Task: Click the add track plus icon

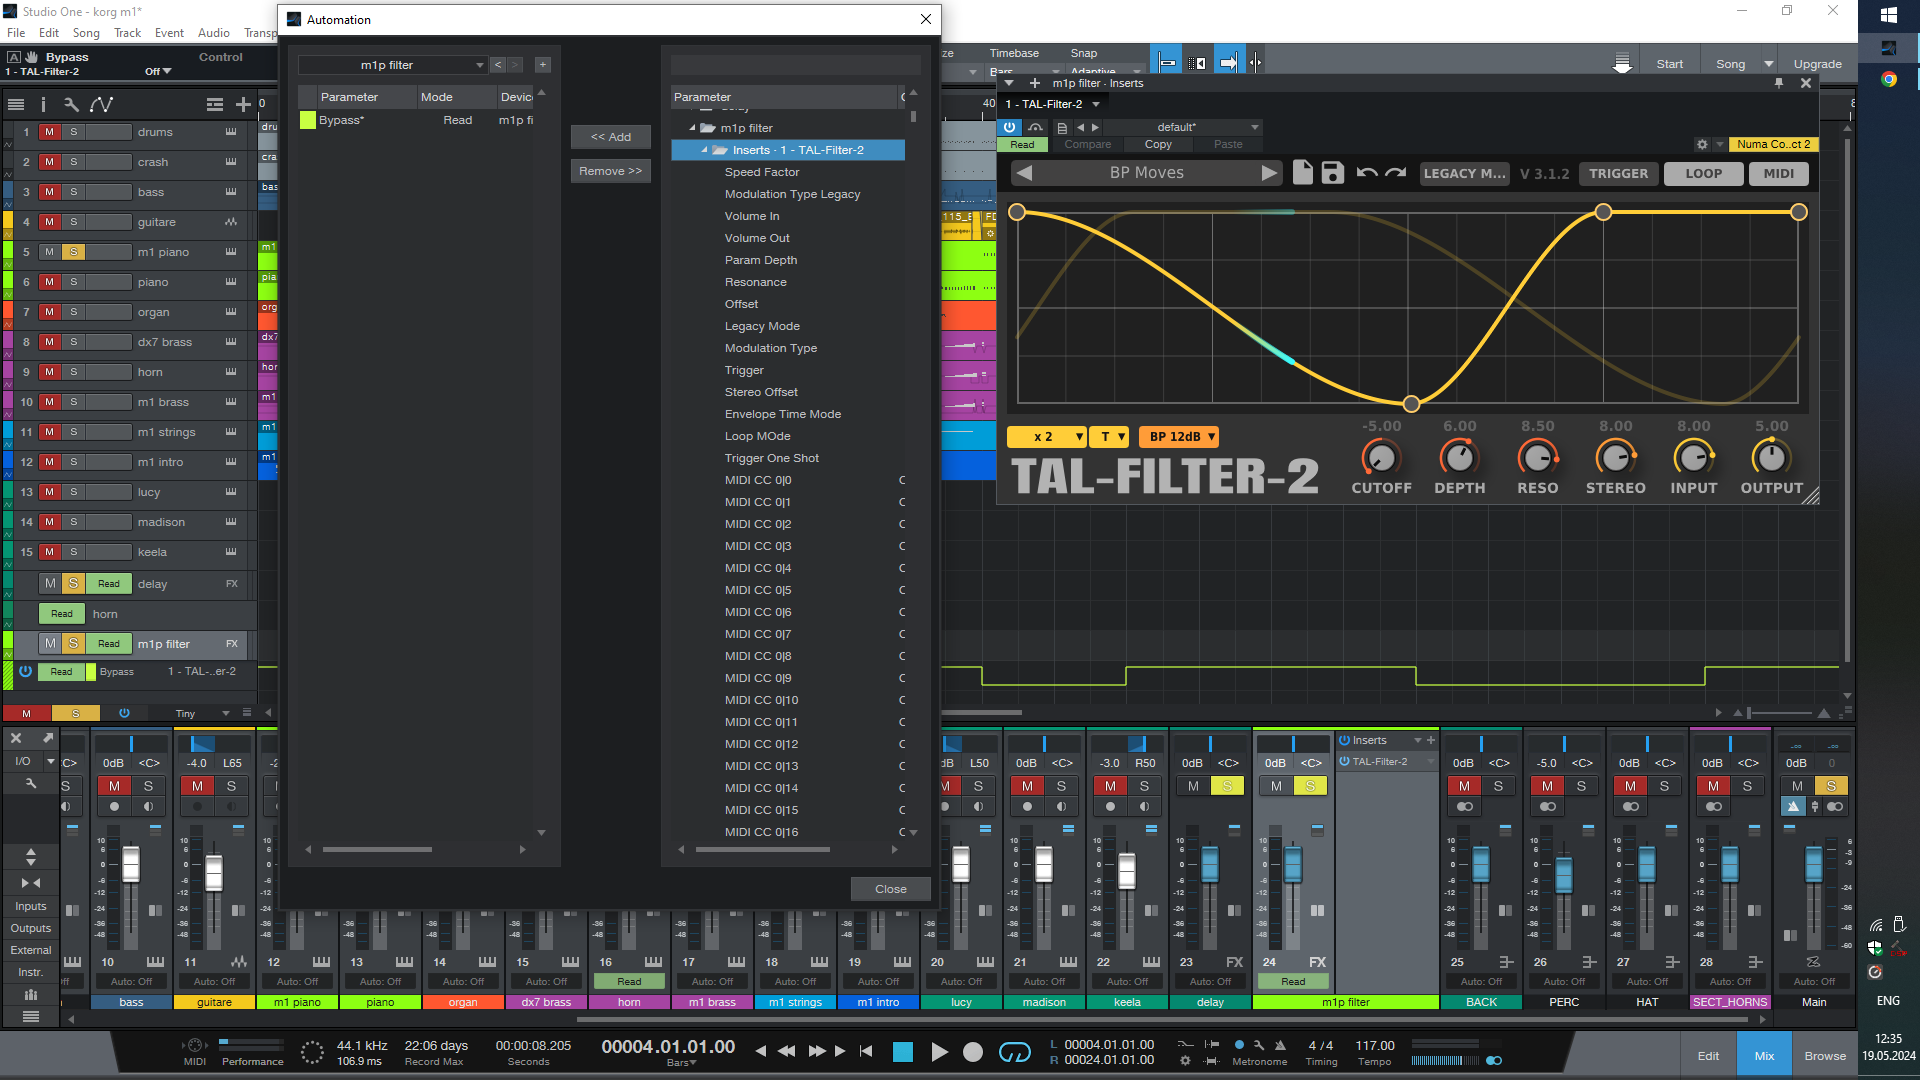Action: coord(243,104)
